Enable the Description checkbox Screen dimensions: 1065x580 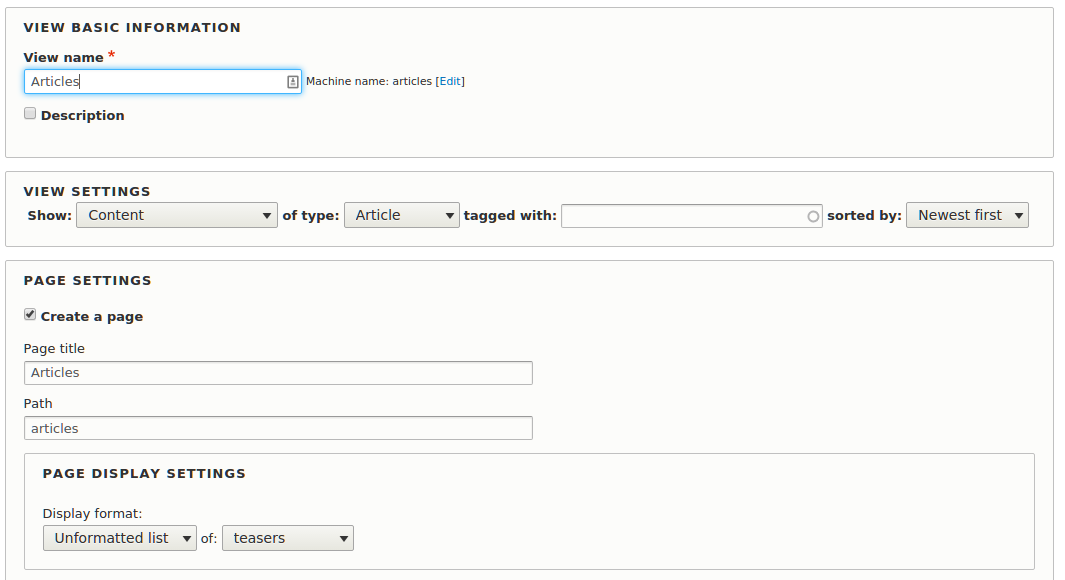click(30, 114)
